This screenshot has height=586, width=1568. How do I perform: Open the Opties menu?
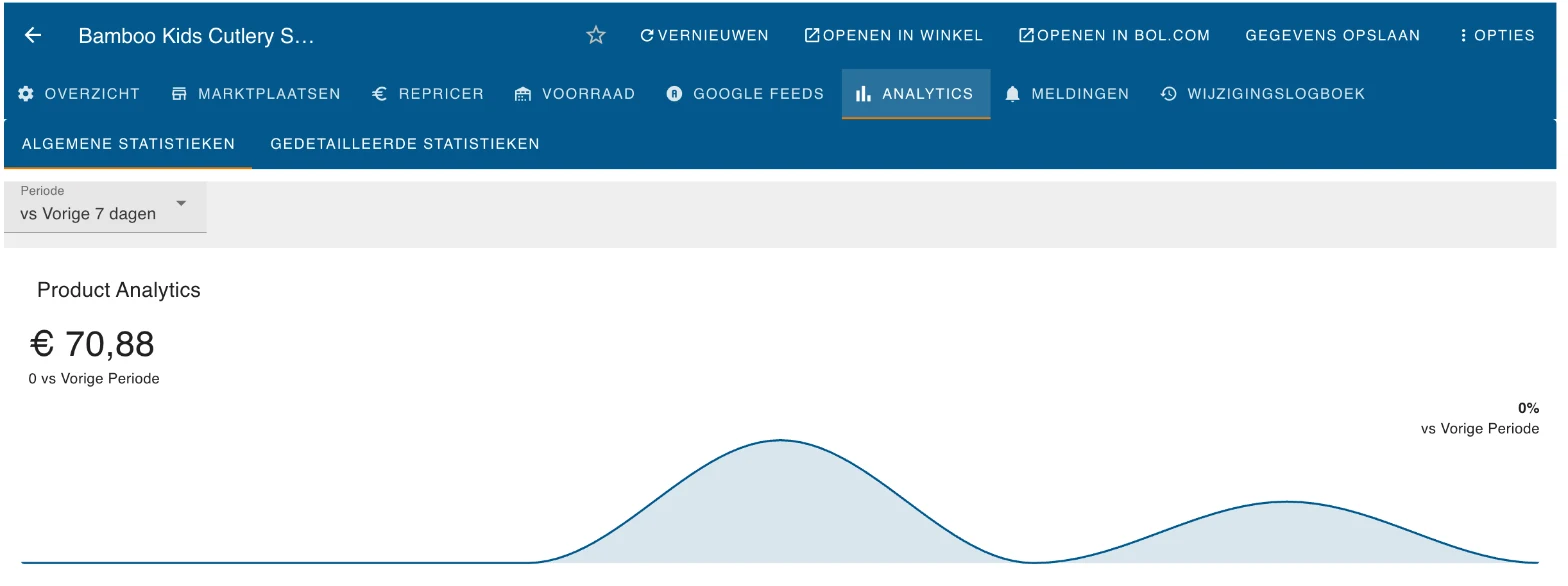[x=1496, y=35]
